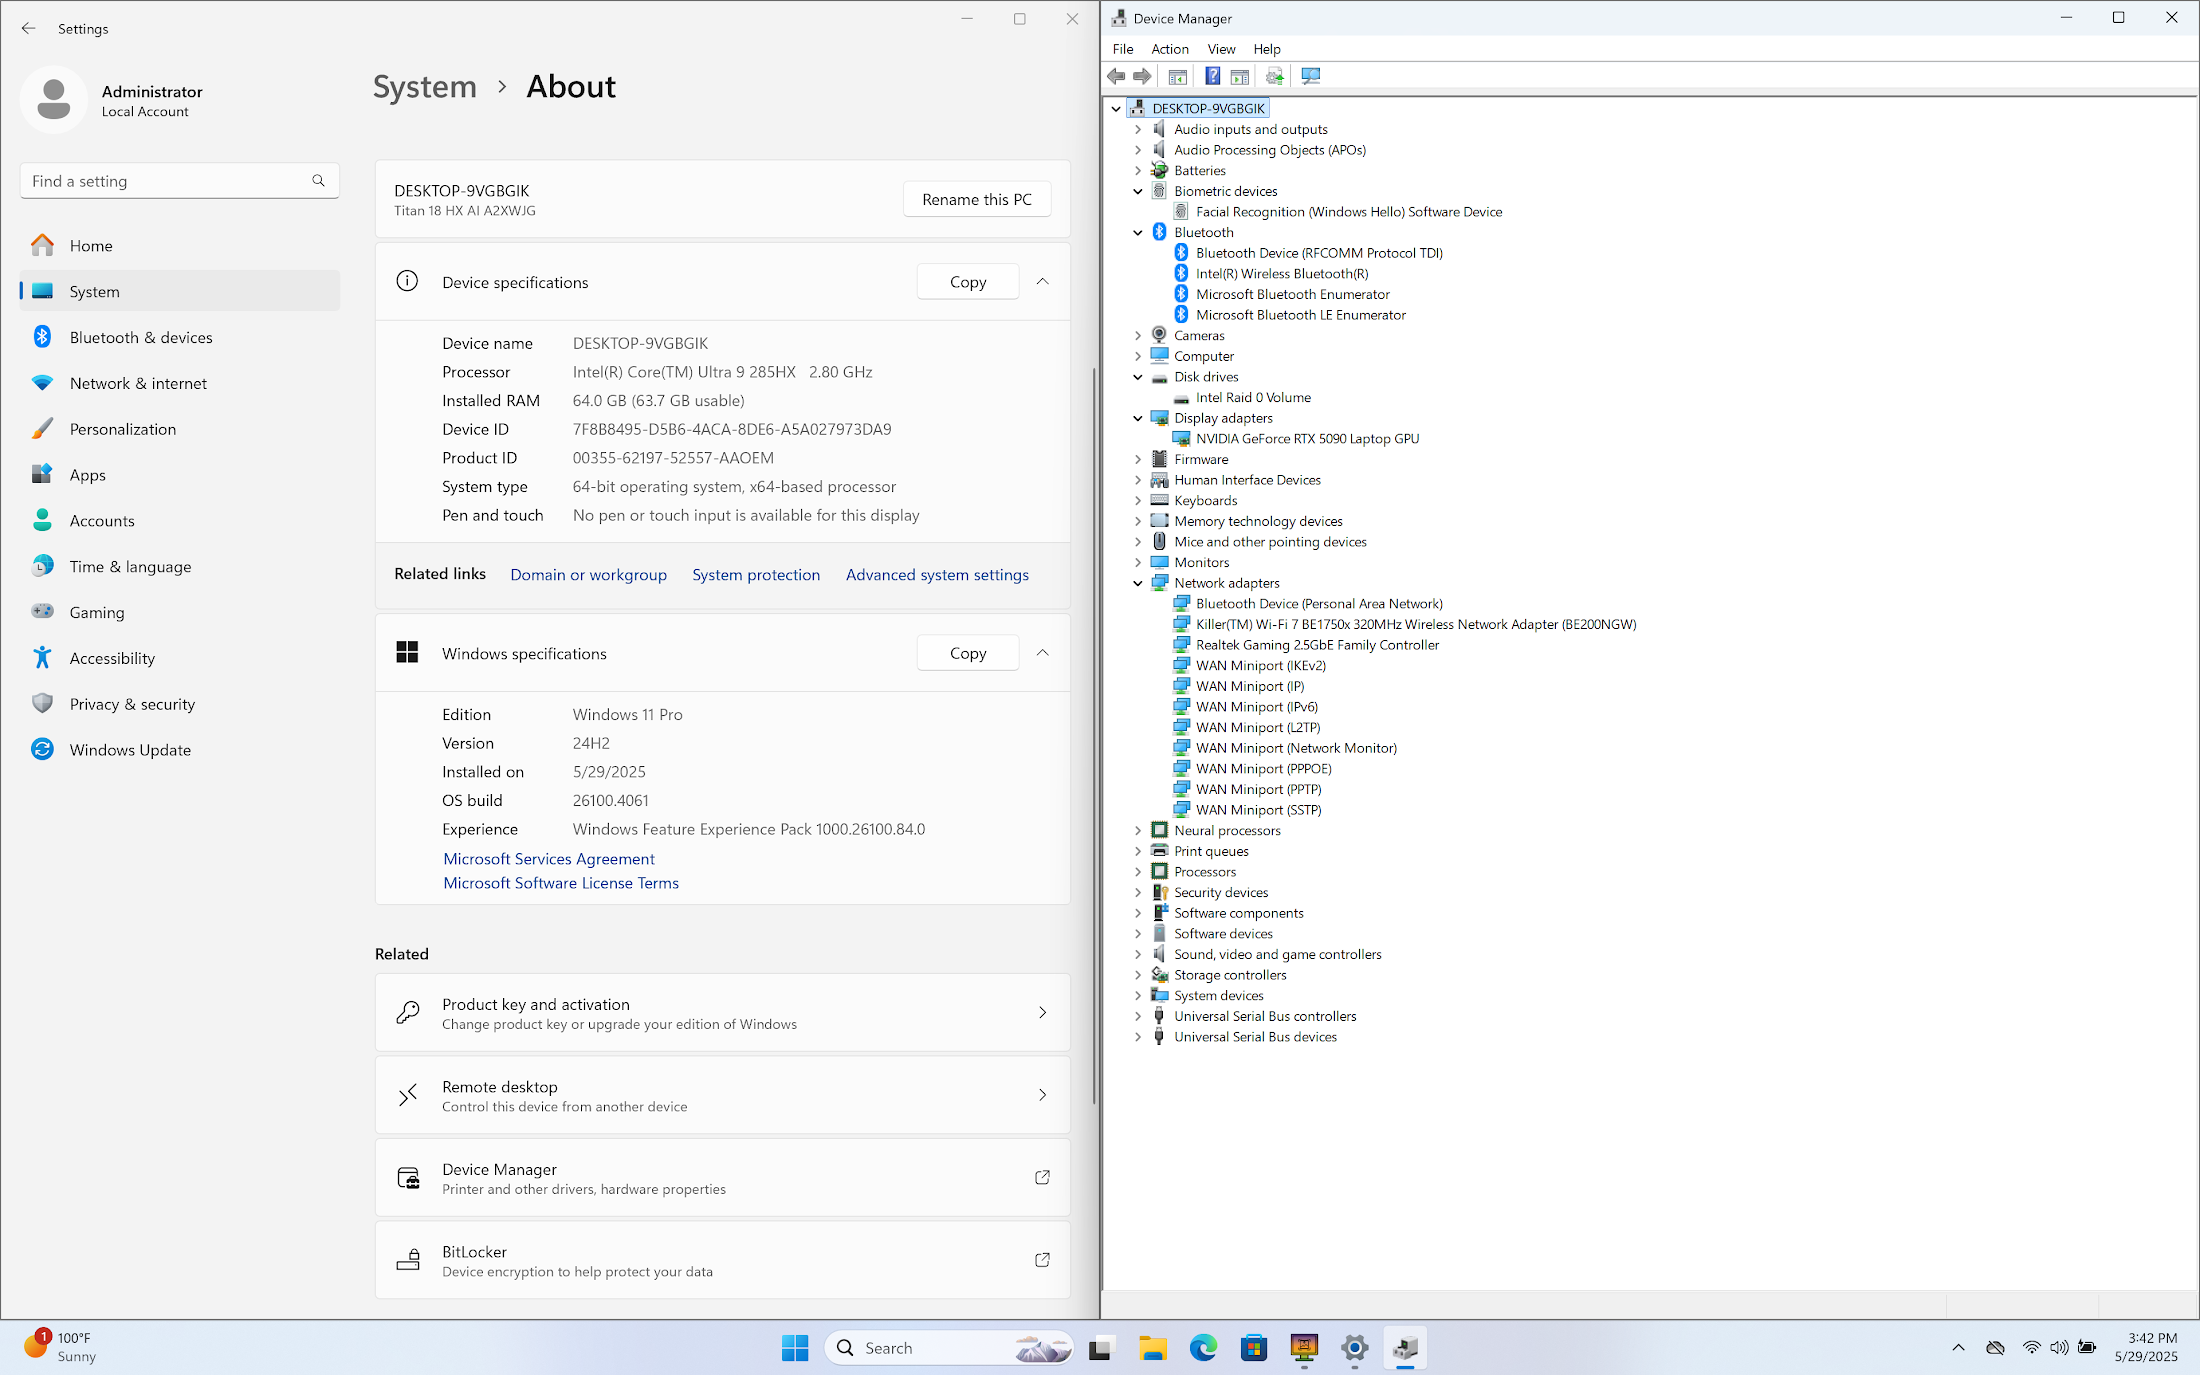2200x1375 pixels.
Task: Open the Help menu in Device Manager
Action: [x=1267, y=49]
